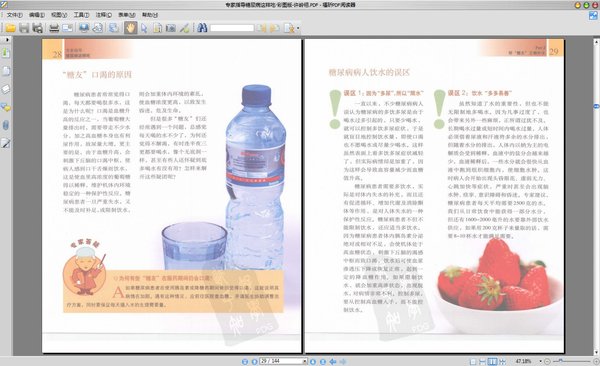Screen dimensions: 600x366
Task: Go forward to the next view
Action: [x=343, y=361]
